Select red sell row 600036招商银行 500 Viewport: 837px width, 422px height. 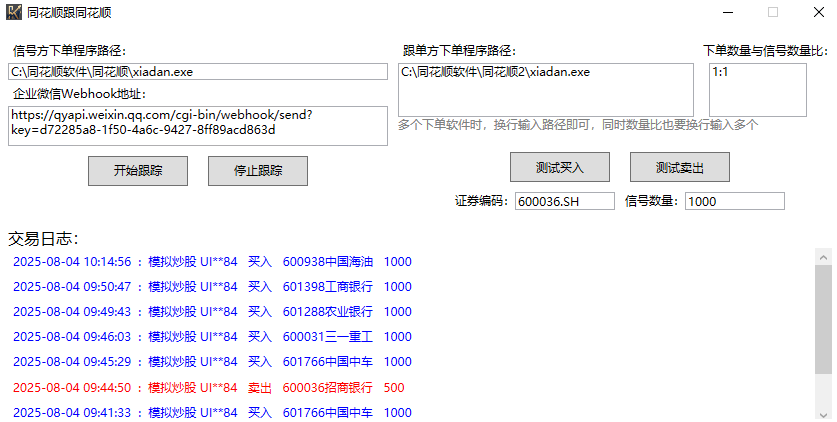pos(209,388)
